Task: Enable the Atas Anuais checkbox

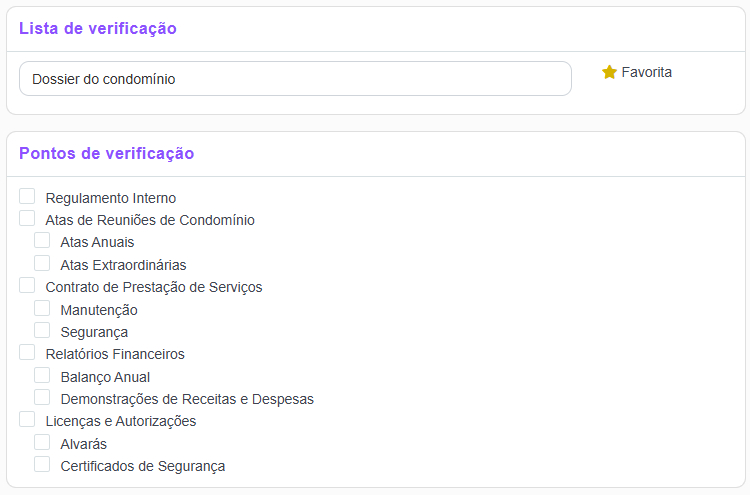Action: (x=42, y=240)
